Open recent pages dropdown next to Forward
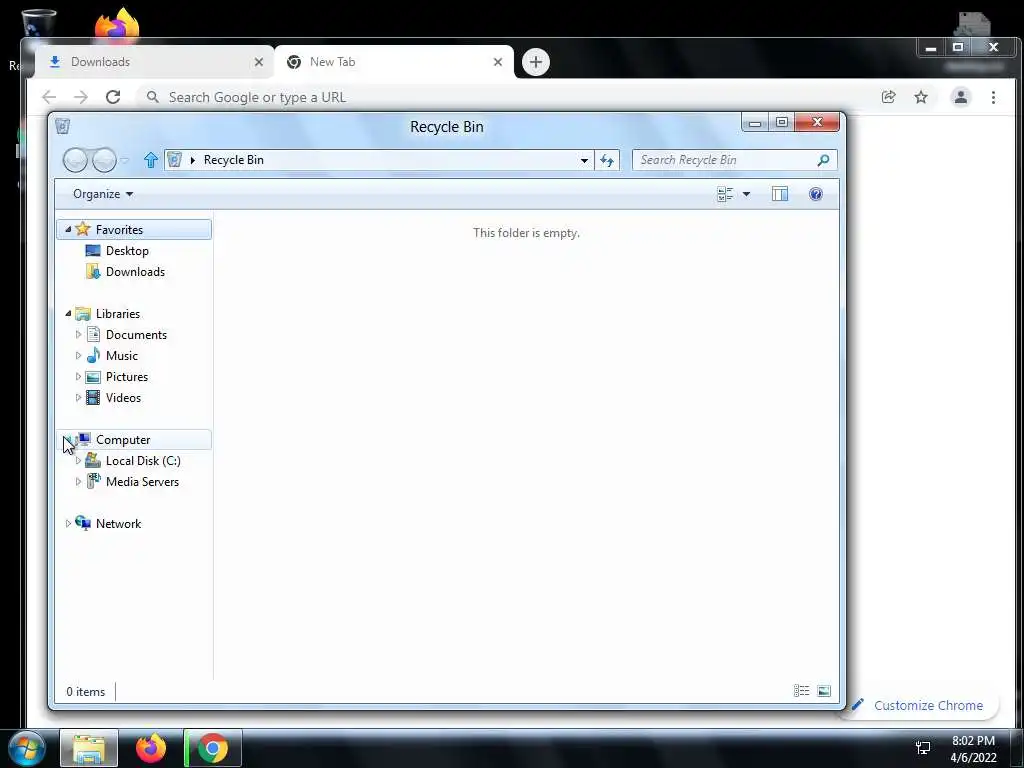This screenshot has width=1024, height=768. click(x=125, y=160)
